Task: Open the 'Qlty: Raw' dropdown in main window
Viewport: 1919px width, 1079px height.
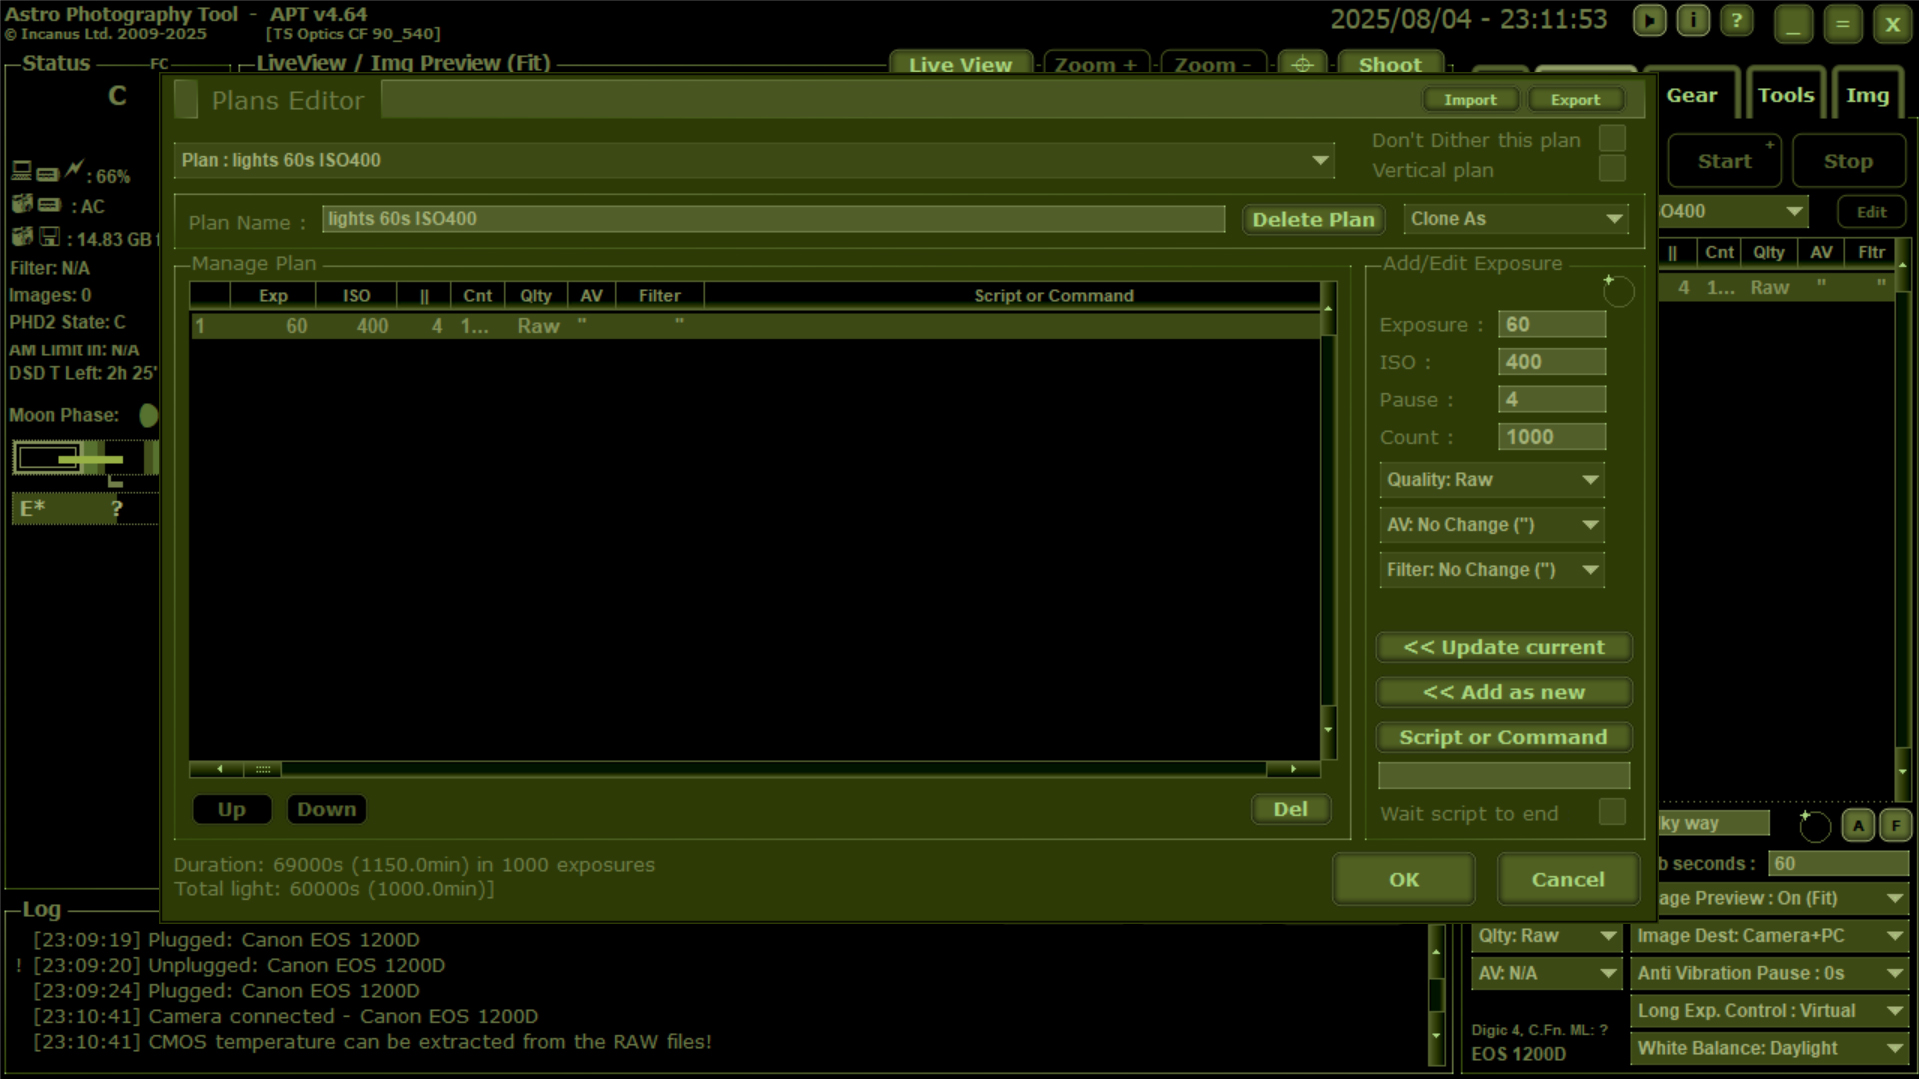Action: [x=1546, y=936]
